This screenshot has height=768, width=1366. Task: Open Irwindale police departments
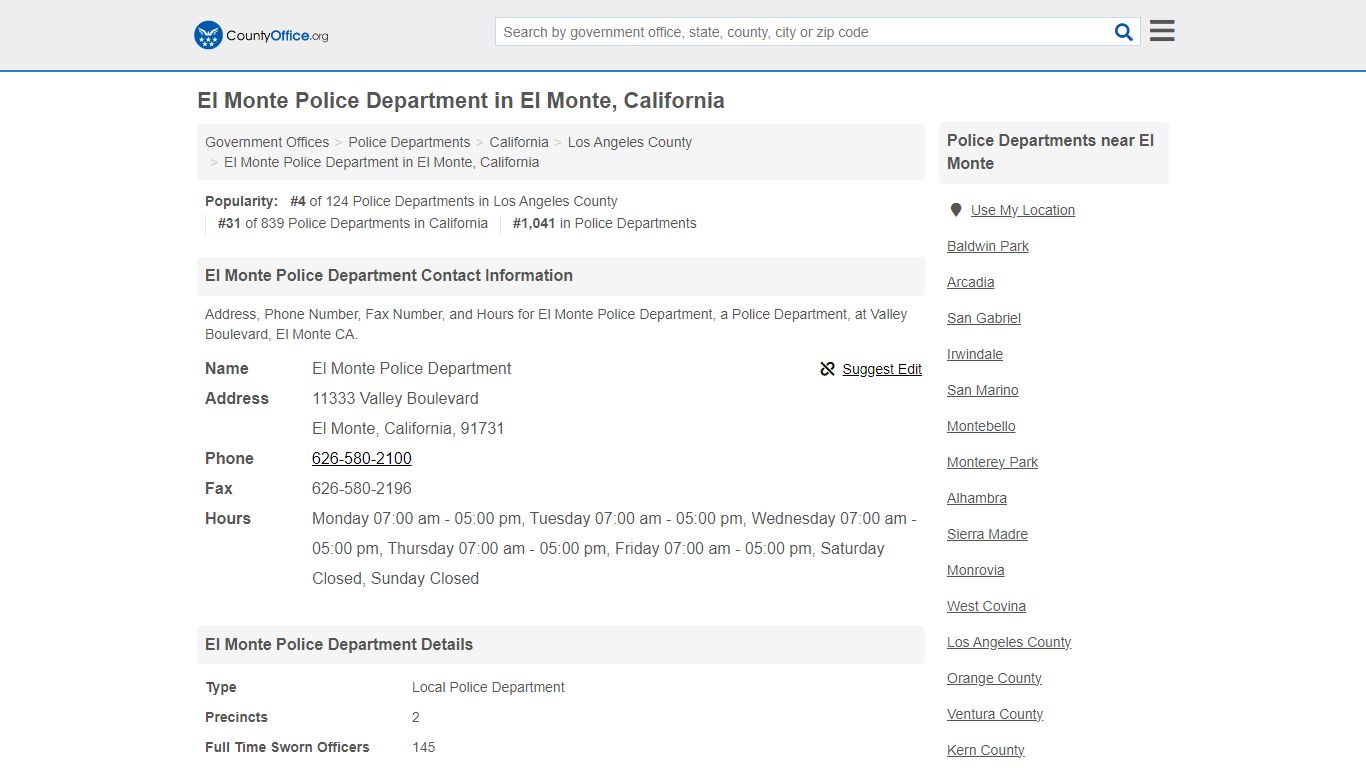(975, 354)
